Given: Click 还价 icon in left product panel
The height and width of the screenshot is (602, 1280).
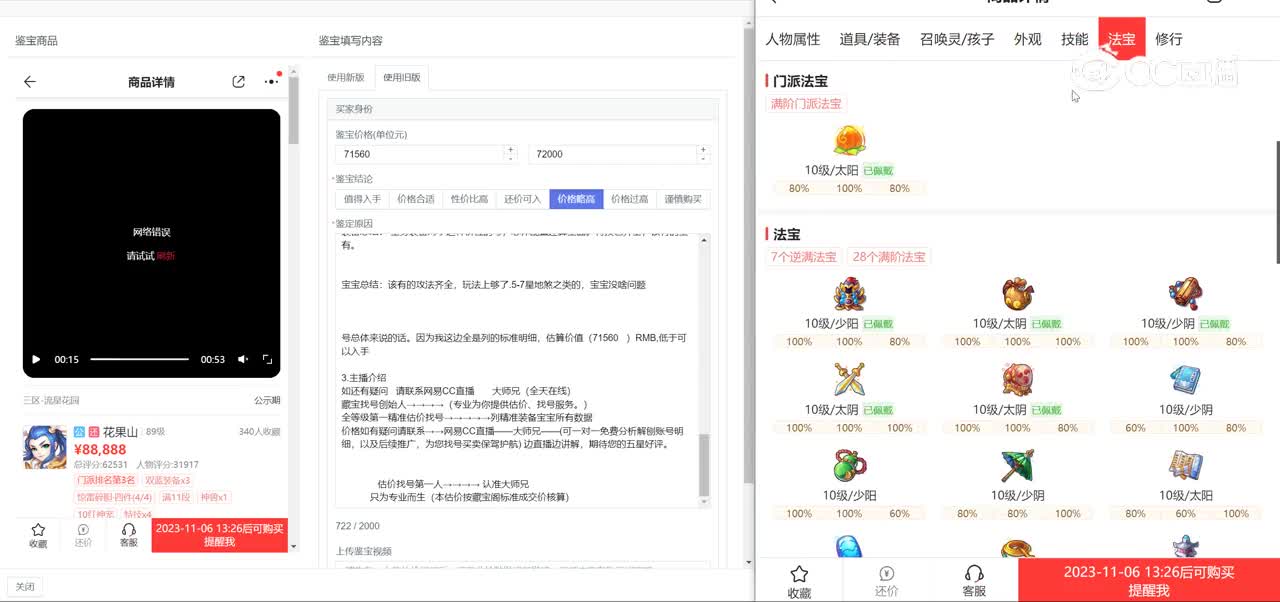Looking at the screenshot, I should click(x=83, y=535).
